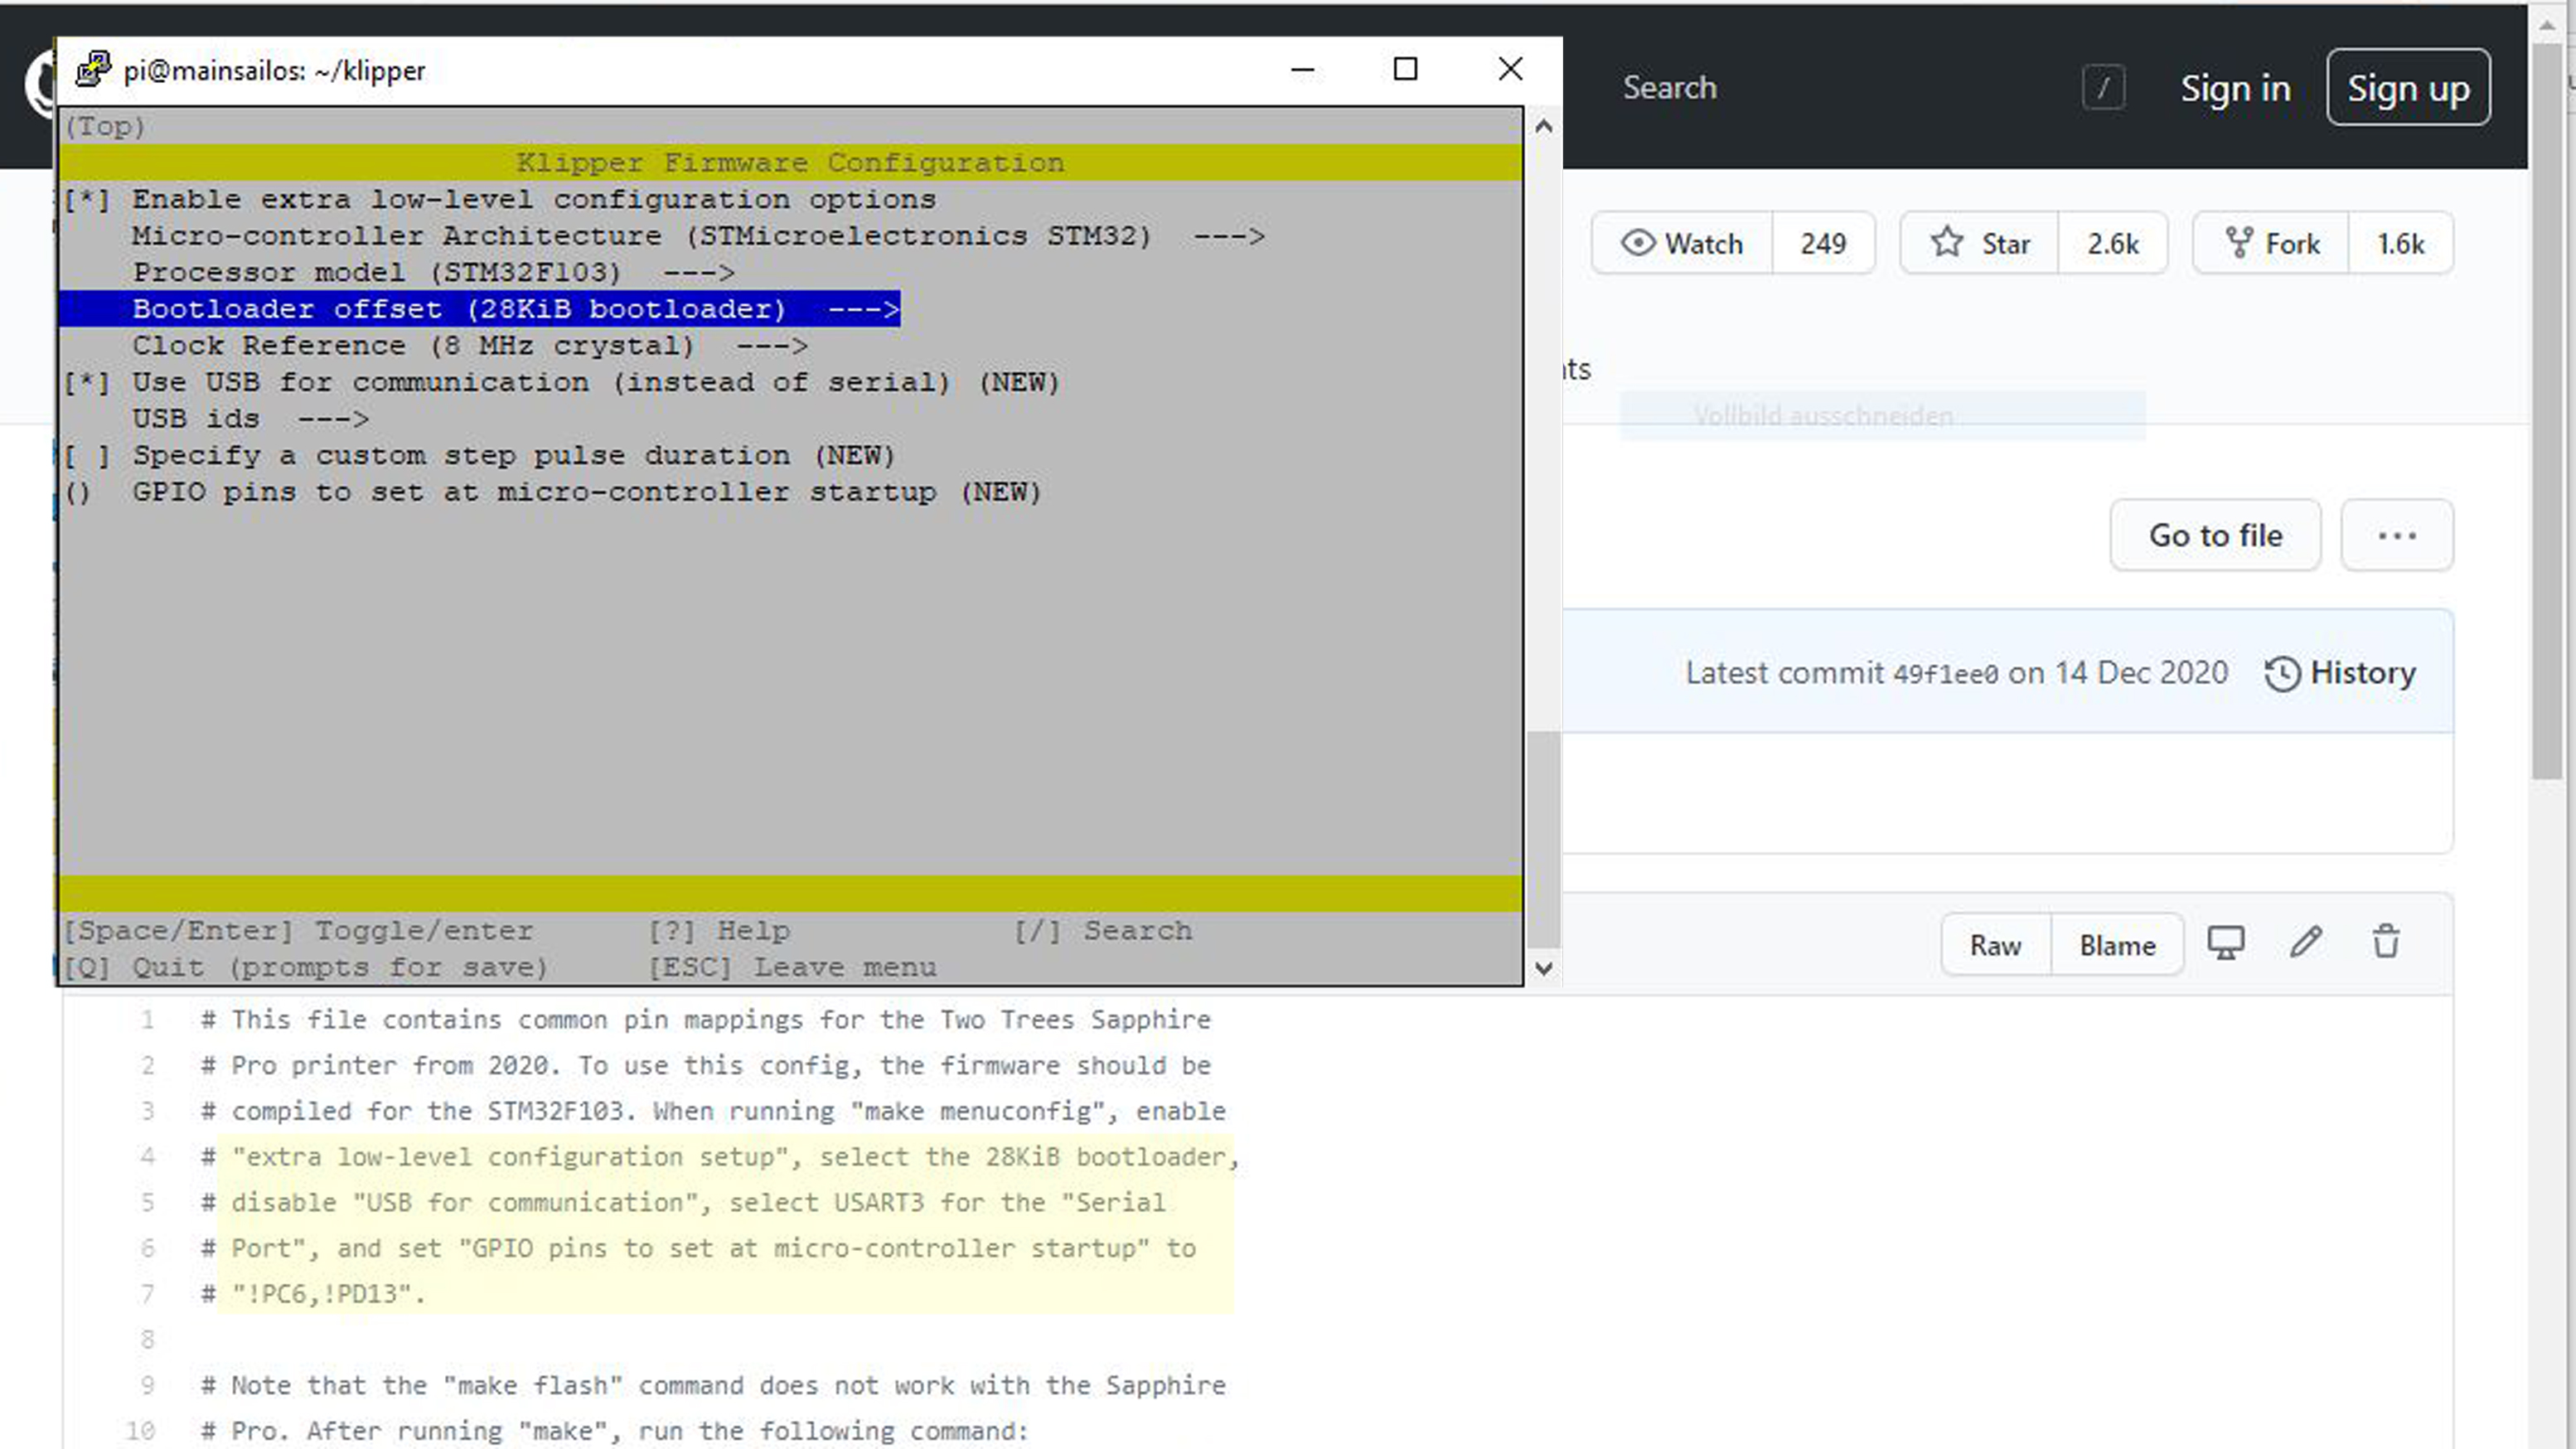Click the slash shortcut key icon in search
Screen dimensions: 2576x1449
[x=2103, y=88]
